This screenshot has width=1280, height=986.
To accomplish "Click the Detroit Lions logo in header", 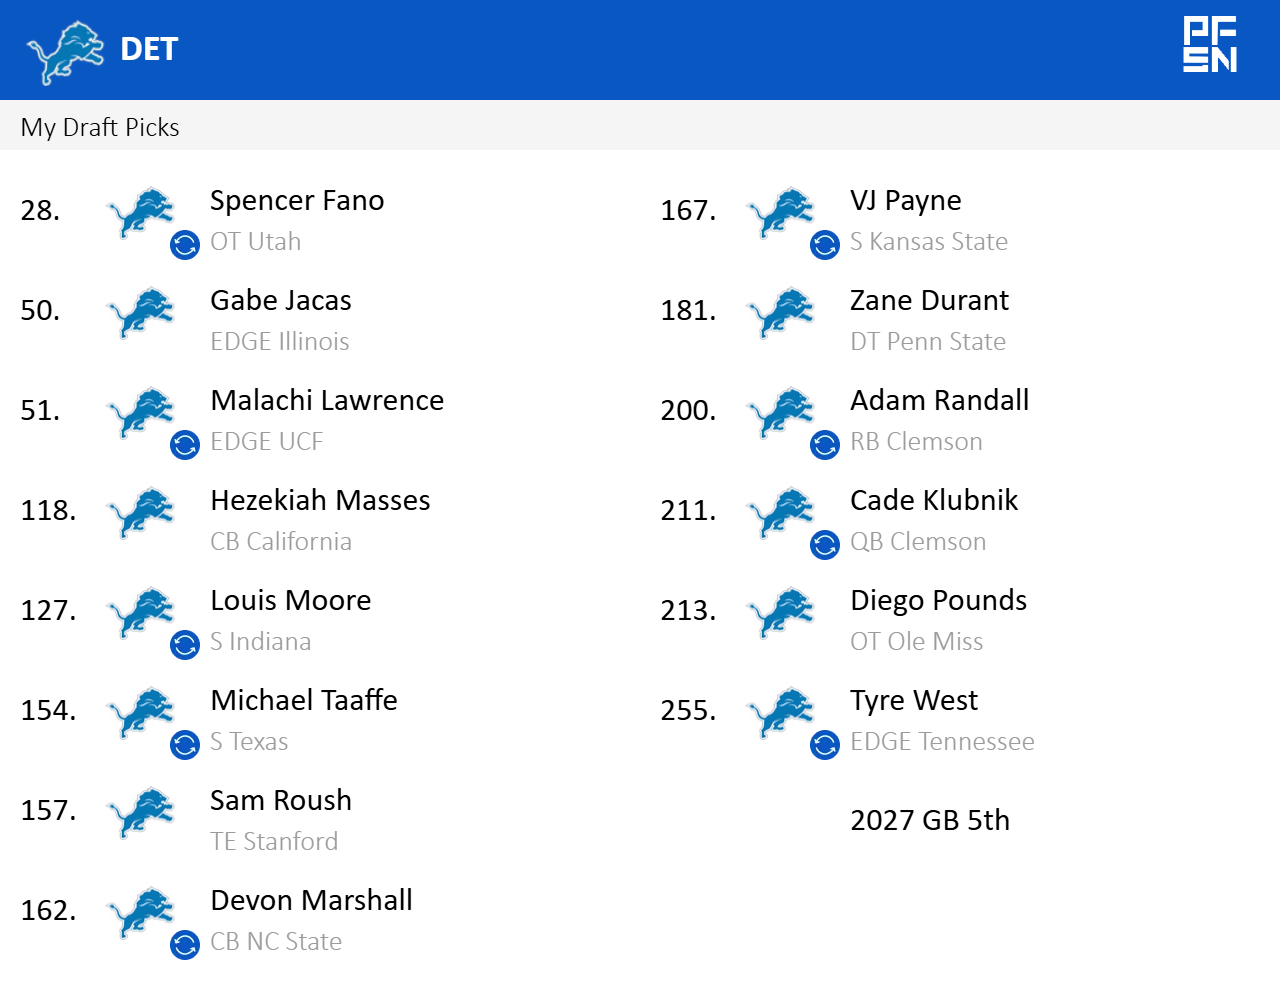I will (x=65, y=51).
